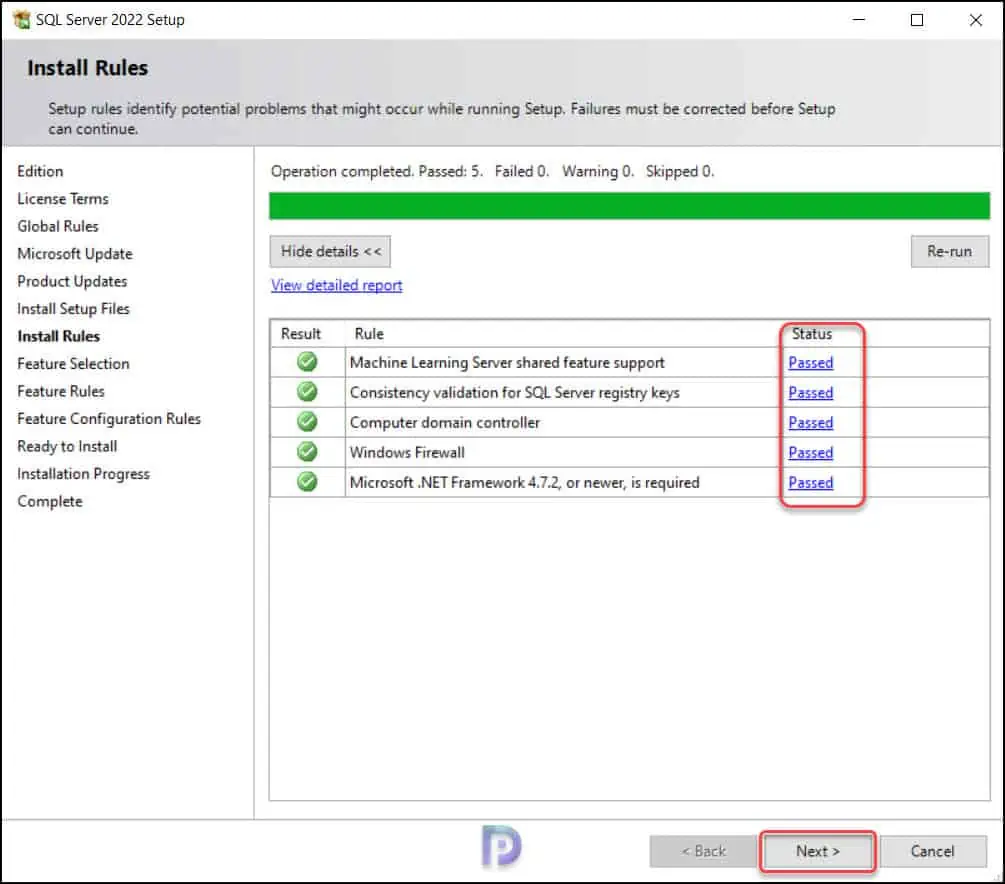Click the Operation completed summary text

(x=492, y=171)
